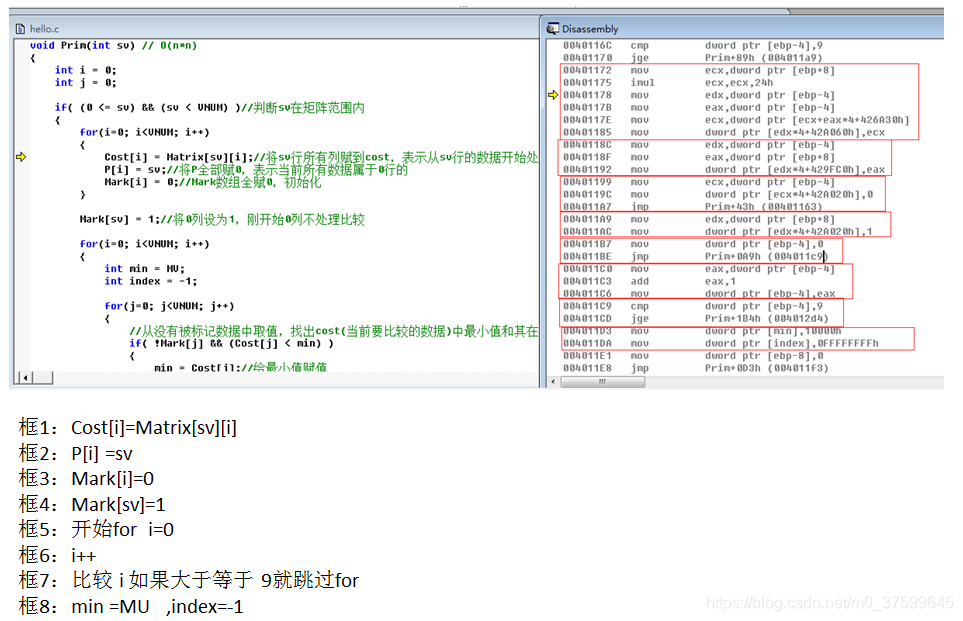Click disassembly line 00401175 imul ecx,ecx,24h
Viewport: 963px width, 621px height.
pyautogui.click(x=668, y=82)
